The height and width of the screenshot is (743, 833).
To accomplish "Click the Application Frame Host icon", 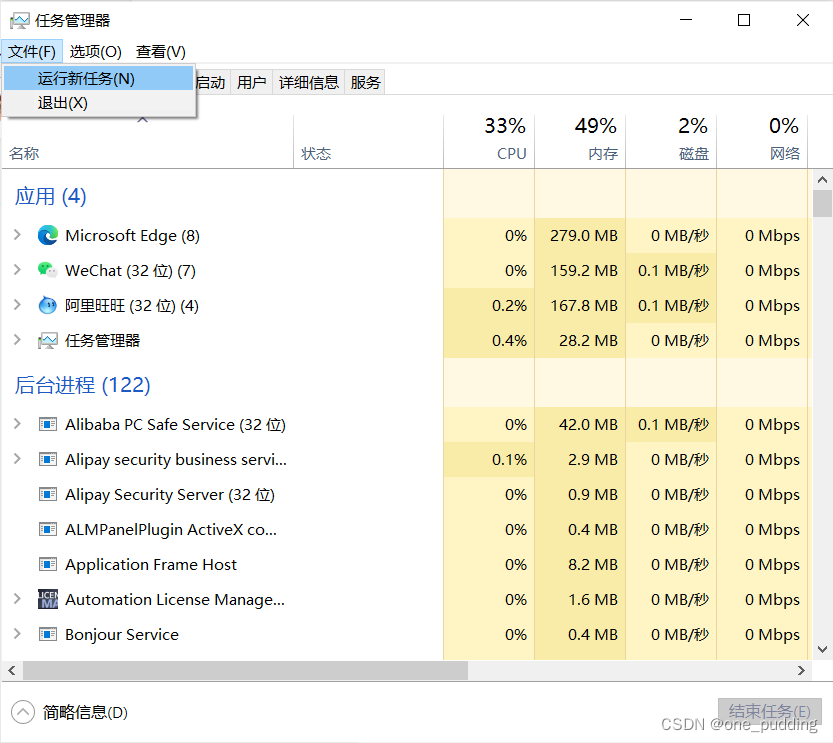I will pyautogui.click(x=48, y=565).
